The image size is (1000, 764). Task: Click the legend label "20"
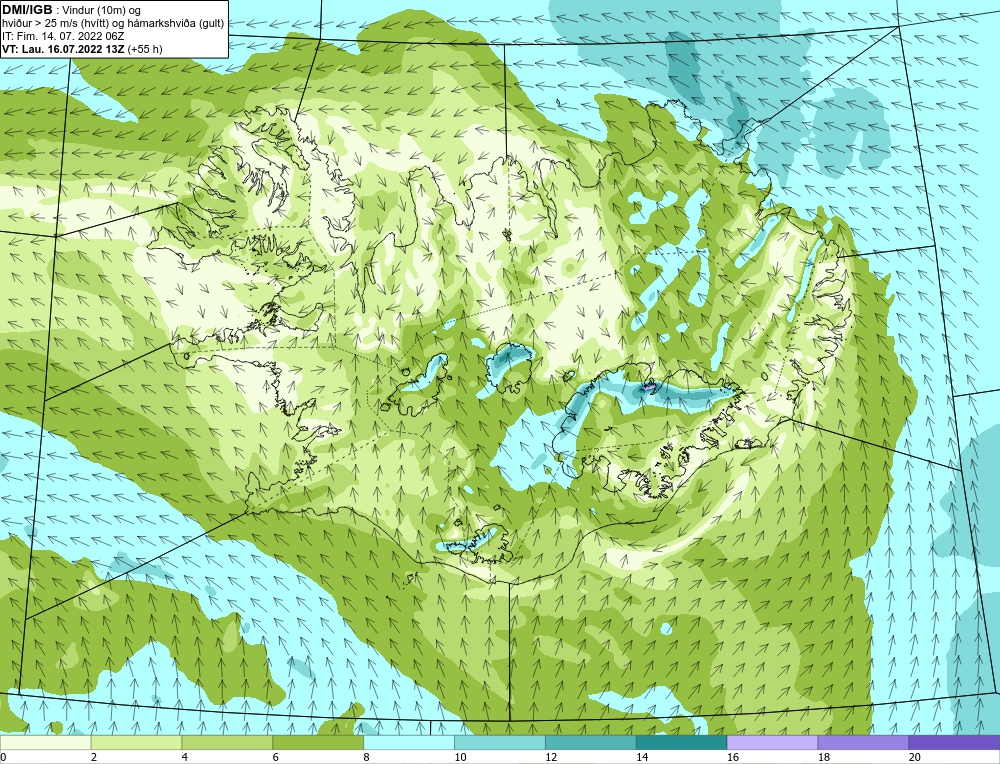915,757
